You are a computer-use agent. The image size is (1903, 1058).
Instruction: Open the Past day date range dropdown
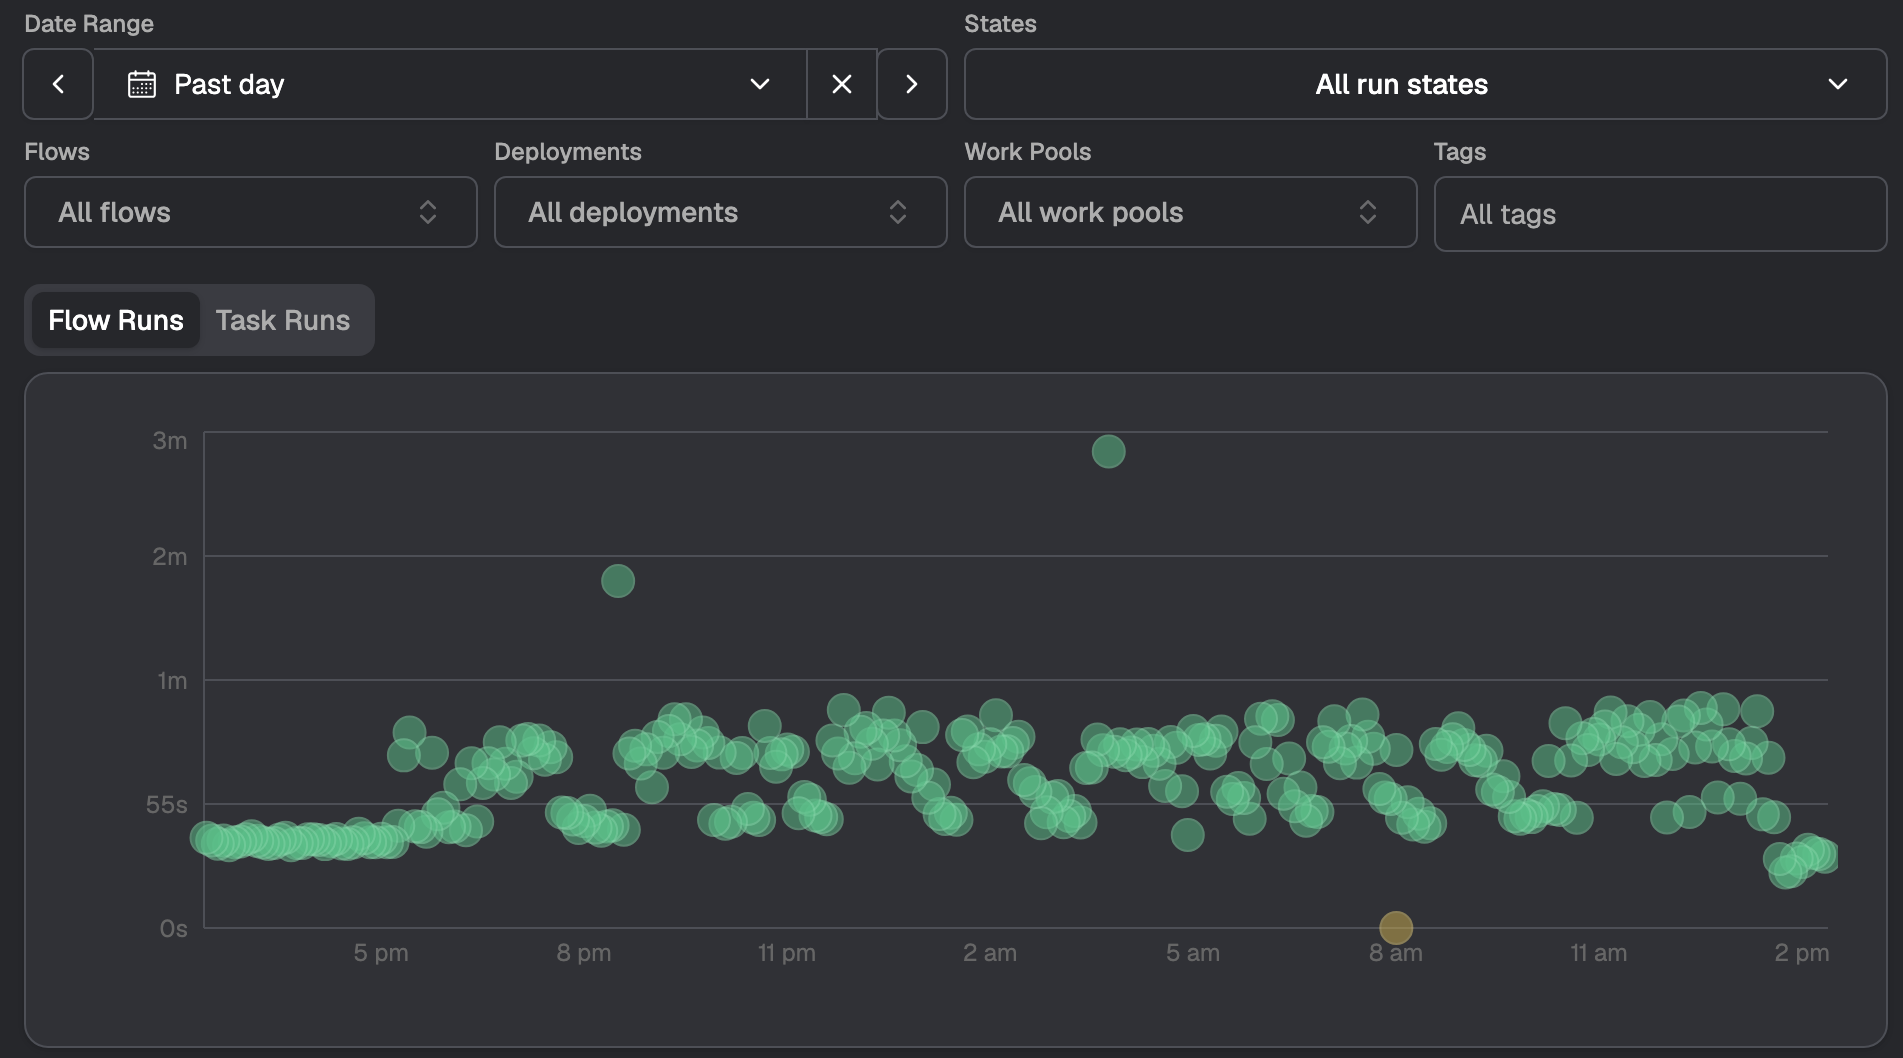click(x=450, y=84)
